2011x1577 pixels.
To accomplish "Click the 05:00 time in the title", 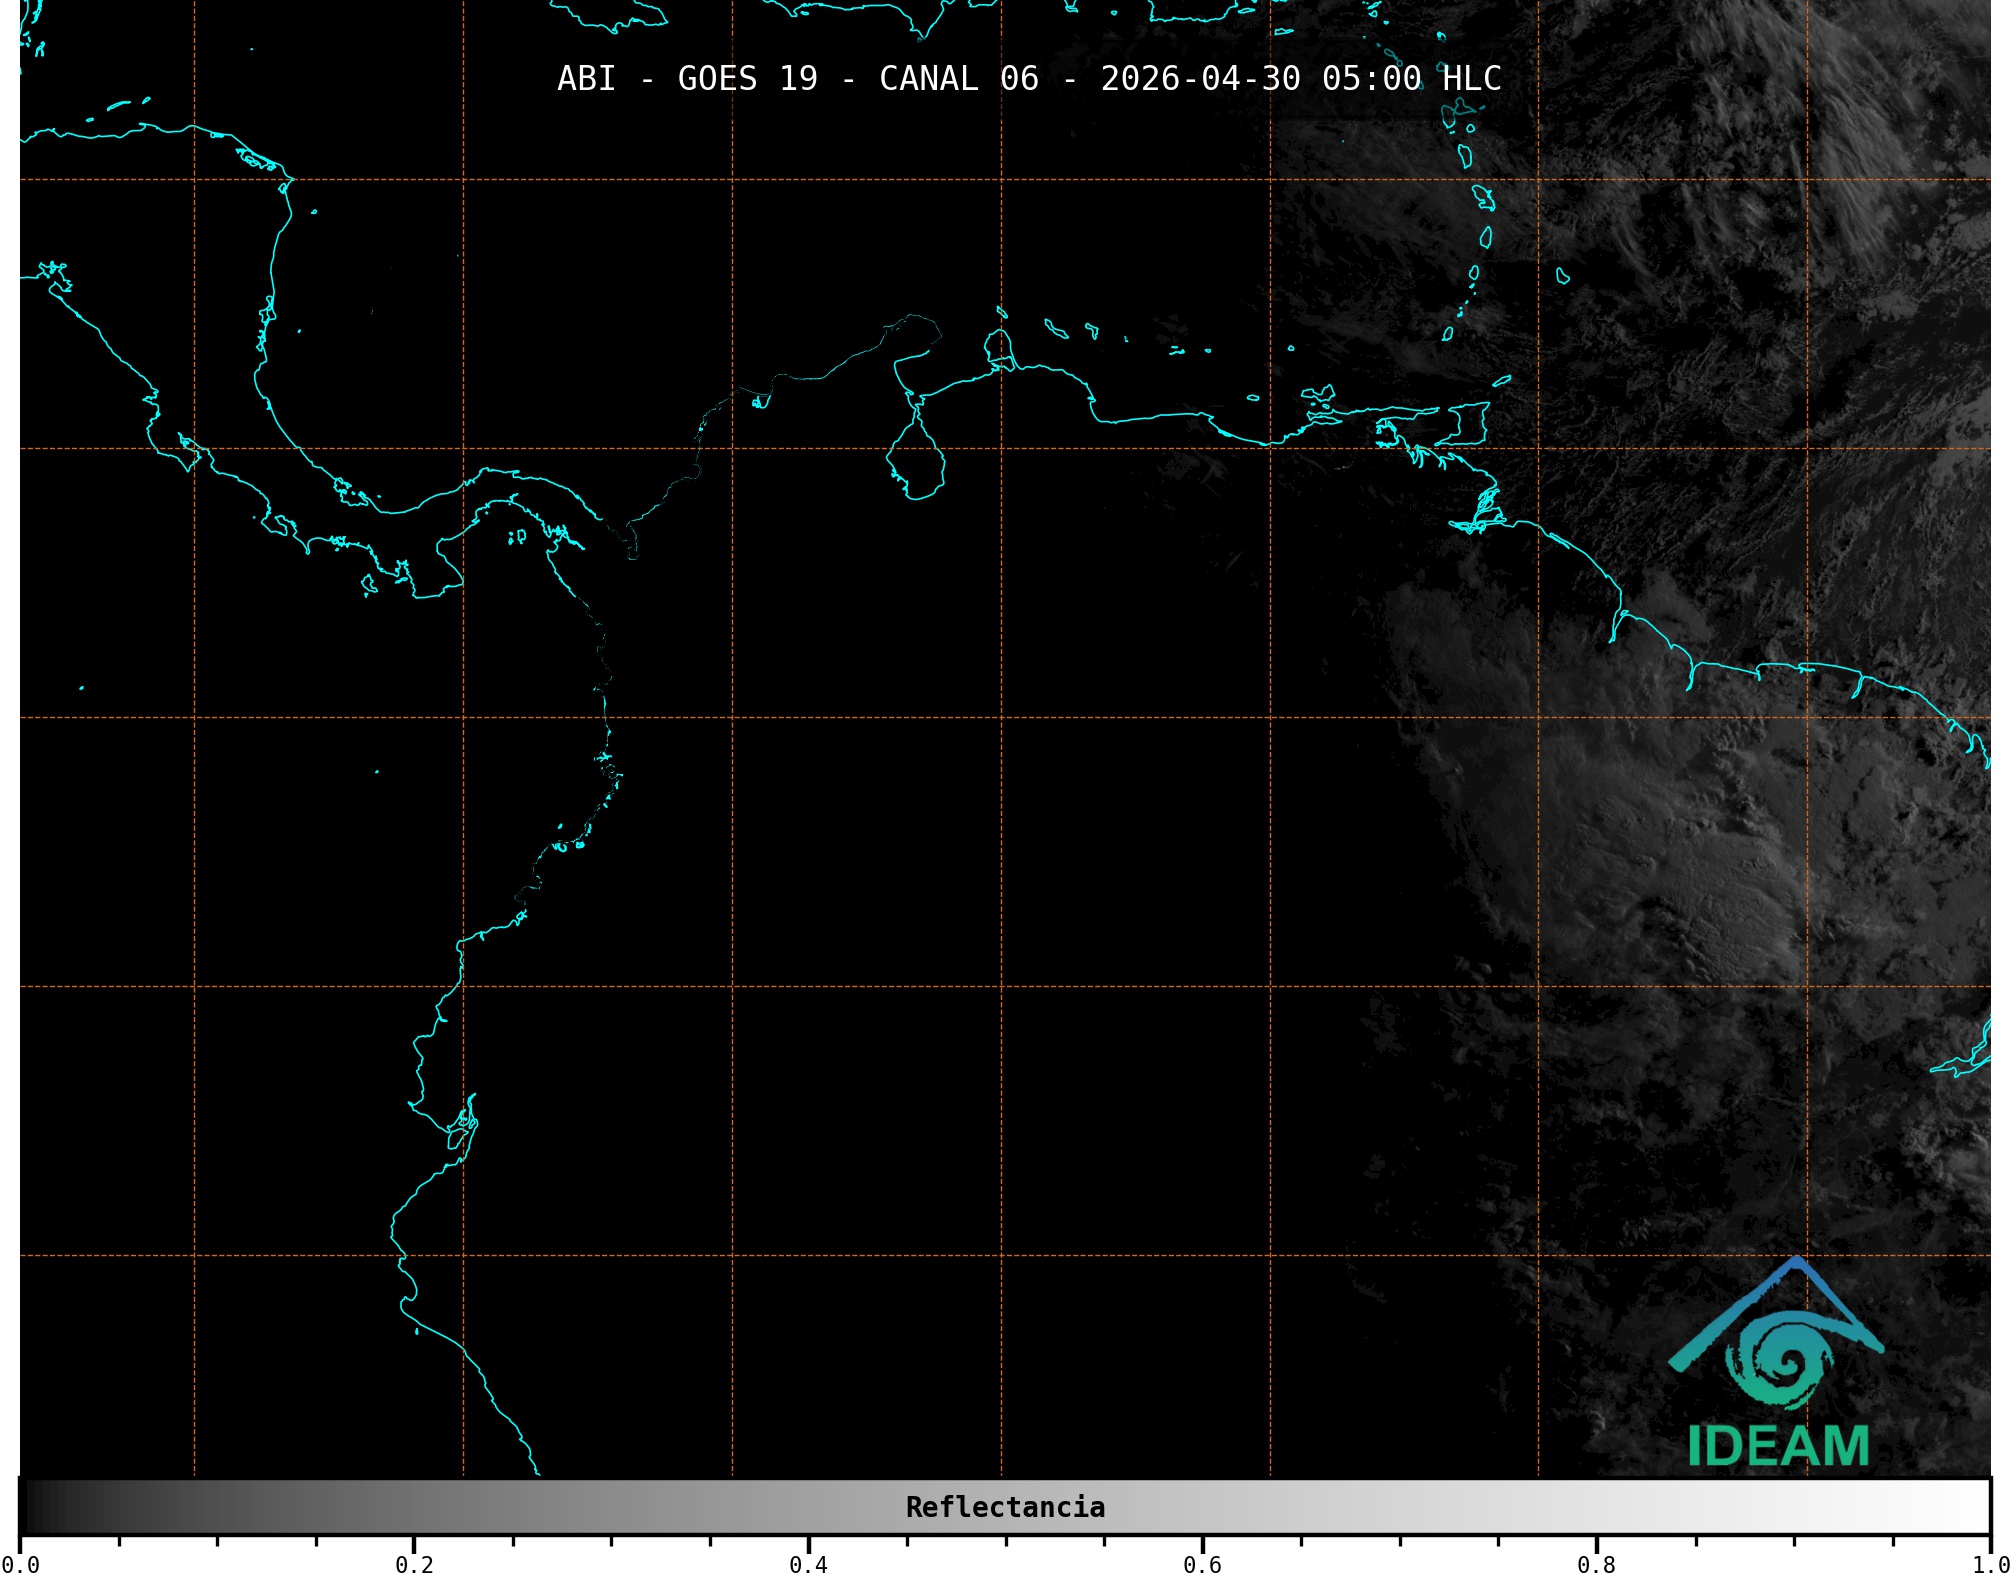I will (1371, 79).
